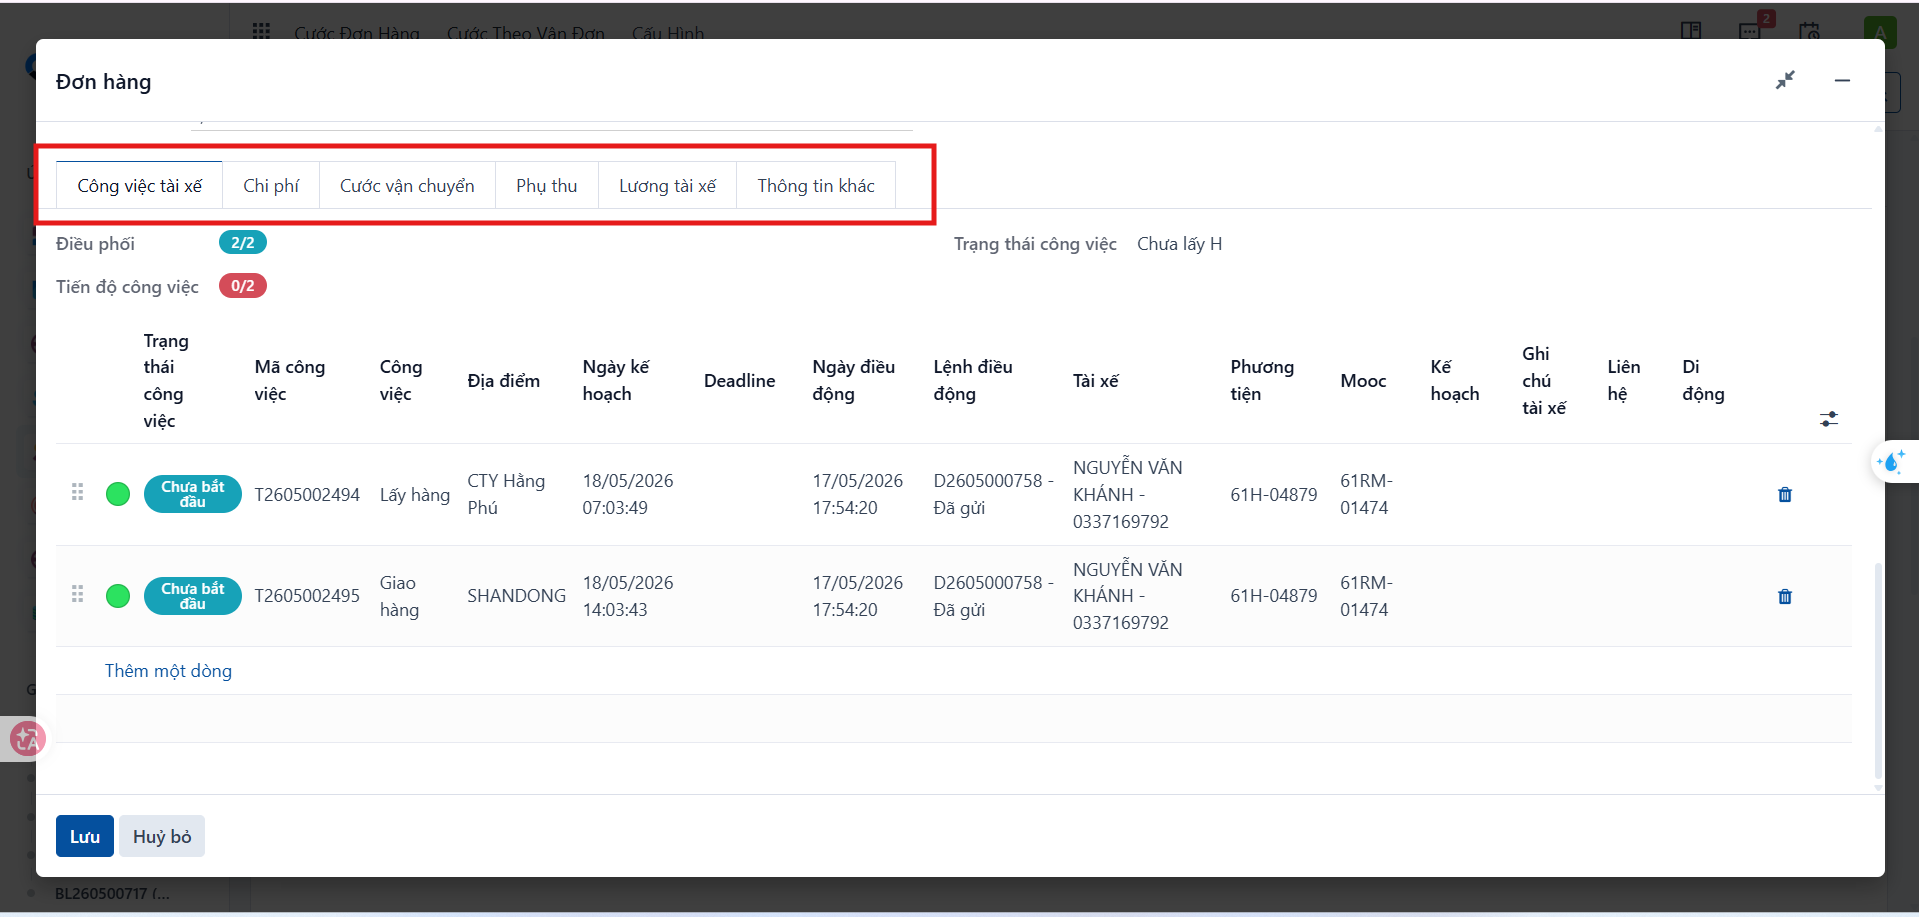Open Thông tin khác tab

click(815, 186)
